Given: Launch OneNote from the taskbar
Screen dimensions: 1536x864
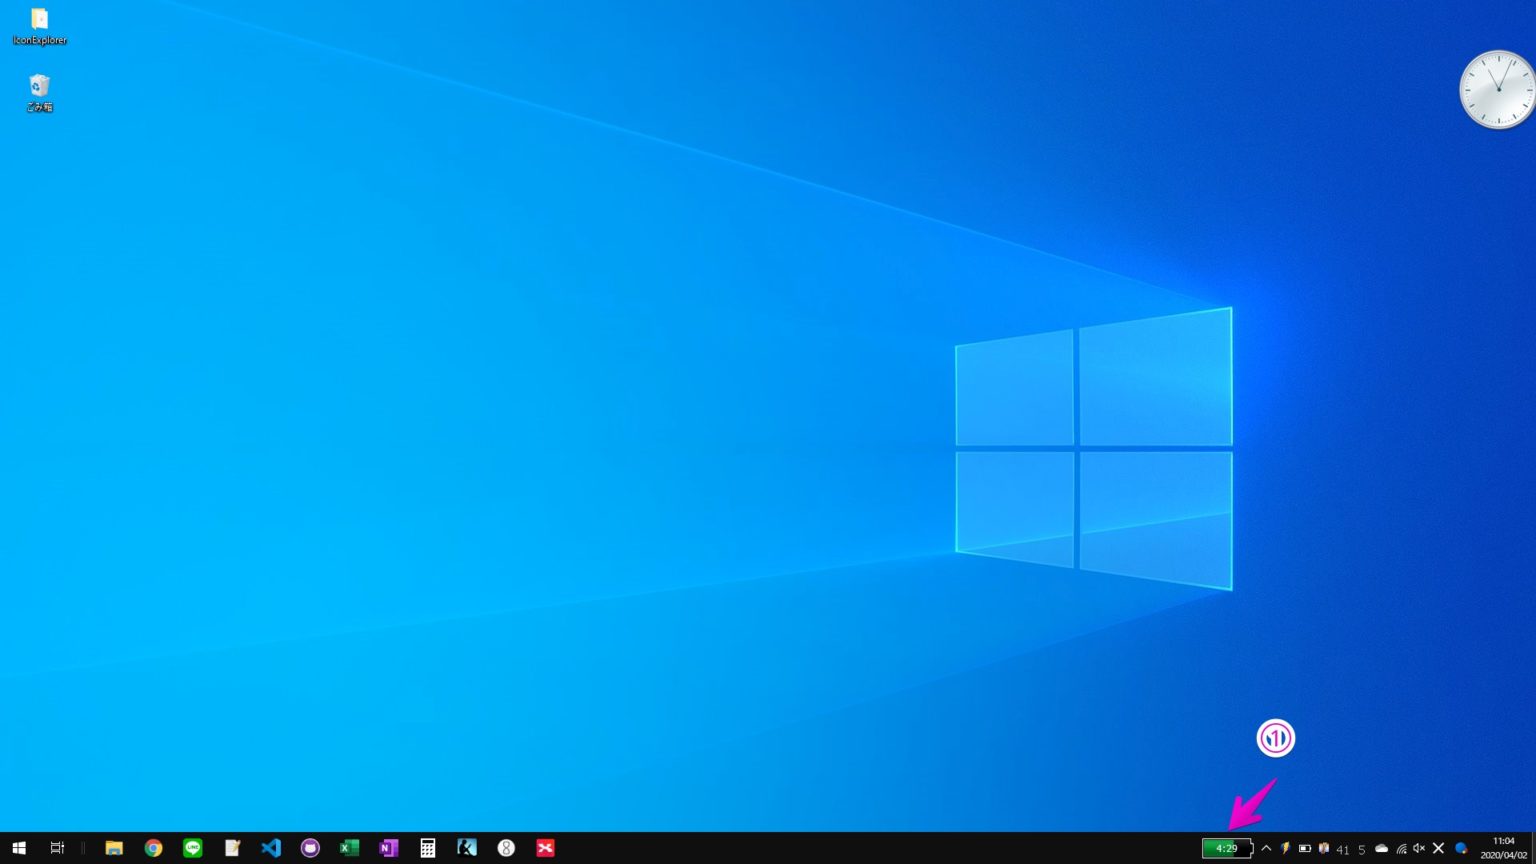Looking at the screenshot, I should [x=388, y=847].
